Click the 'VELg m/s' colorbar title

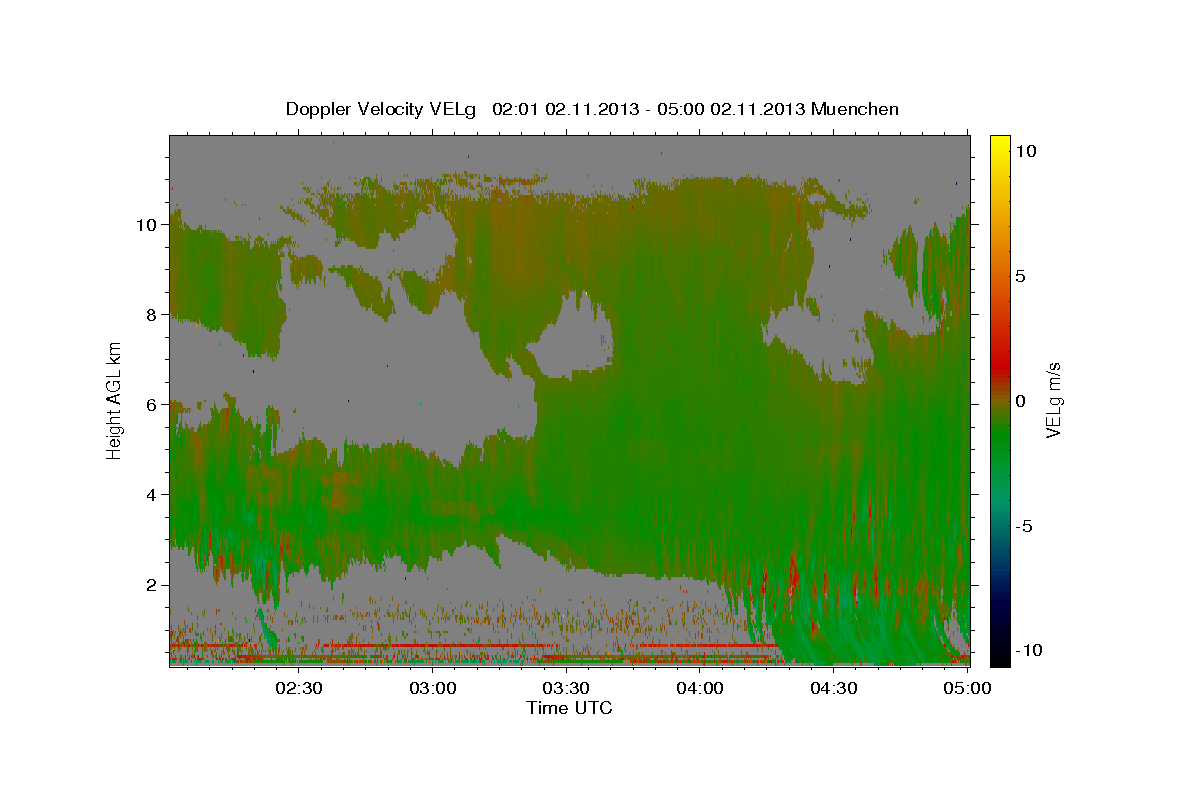1054,400
